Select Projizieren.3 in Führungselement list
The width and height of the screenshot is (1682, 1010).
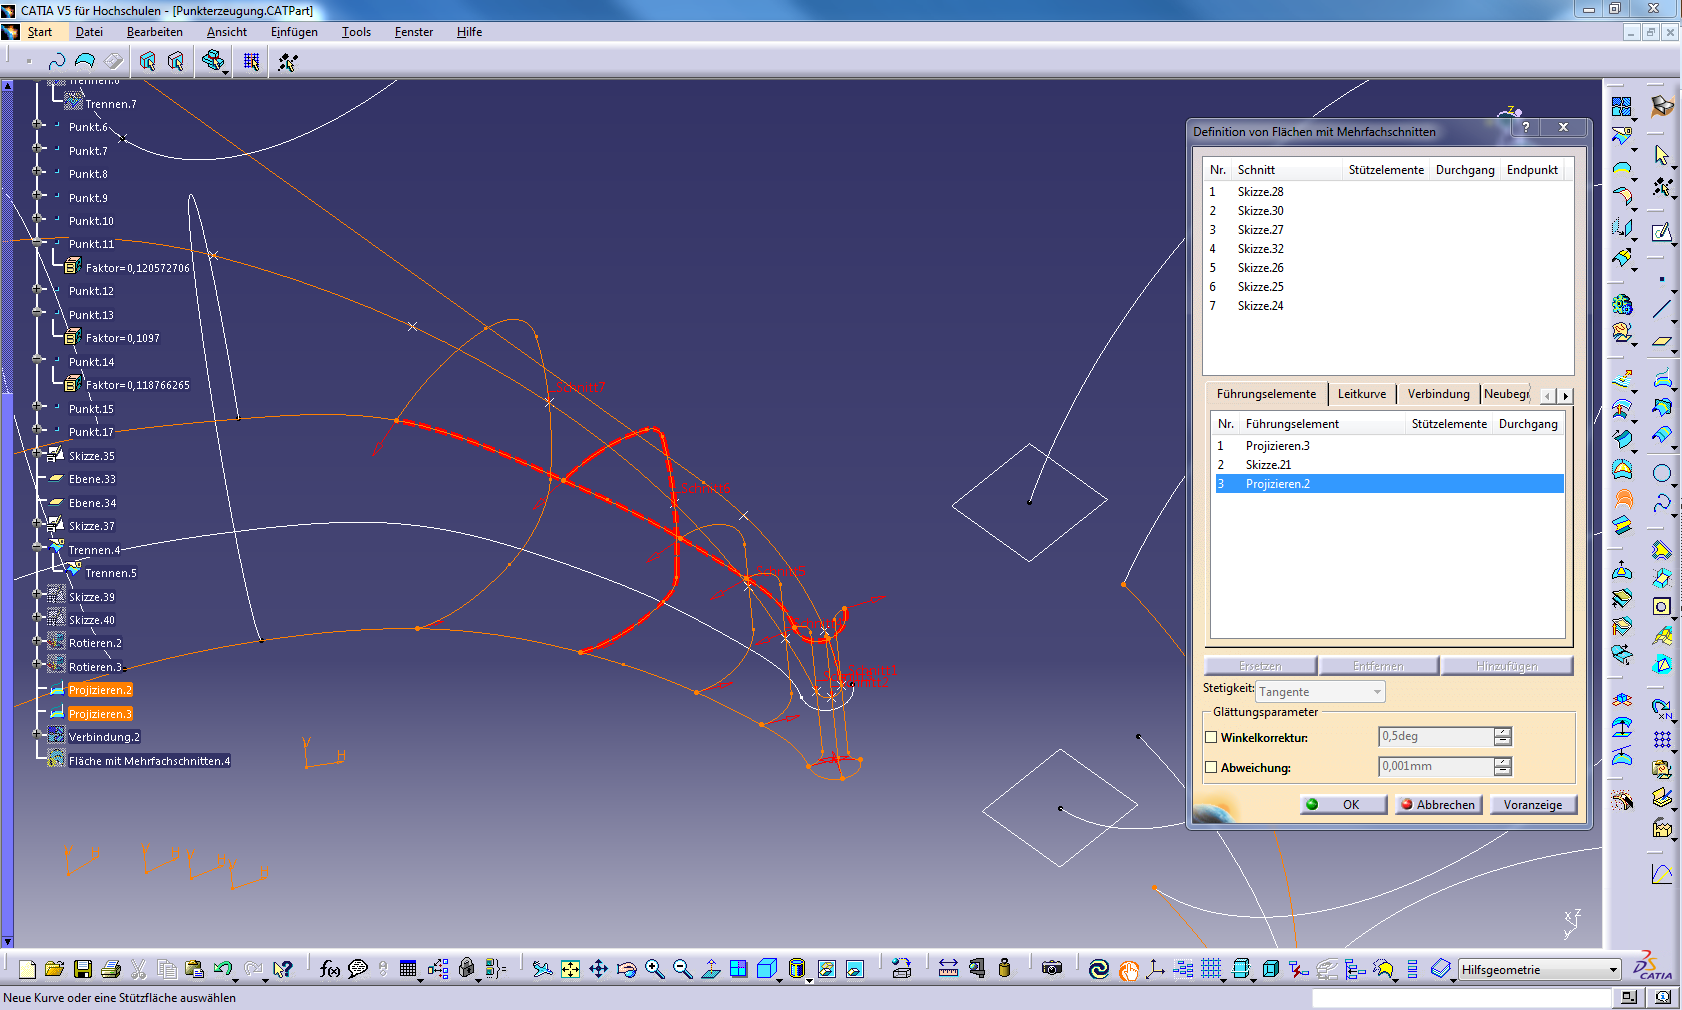[x=1388, y=446]
